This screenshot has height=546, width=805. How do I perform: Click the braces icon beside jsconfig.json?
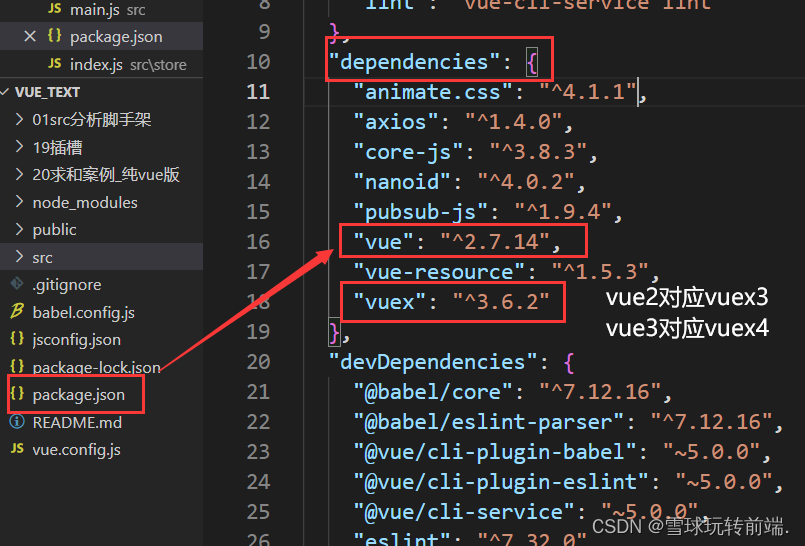[17, 339]
